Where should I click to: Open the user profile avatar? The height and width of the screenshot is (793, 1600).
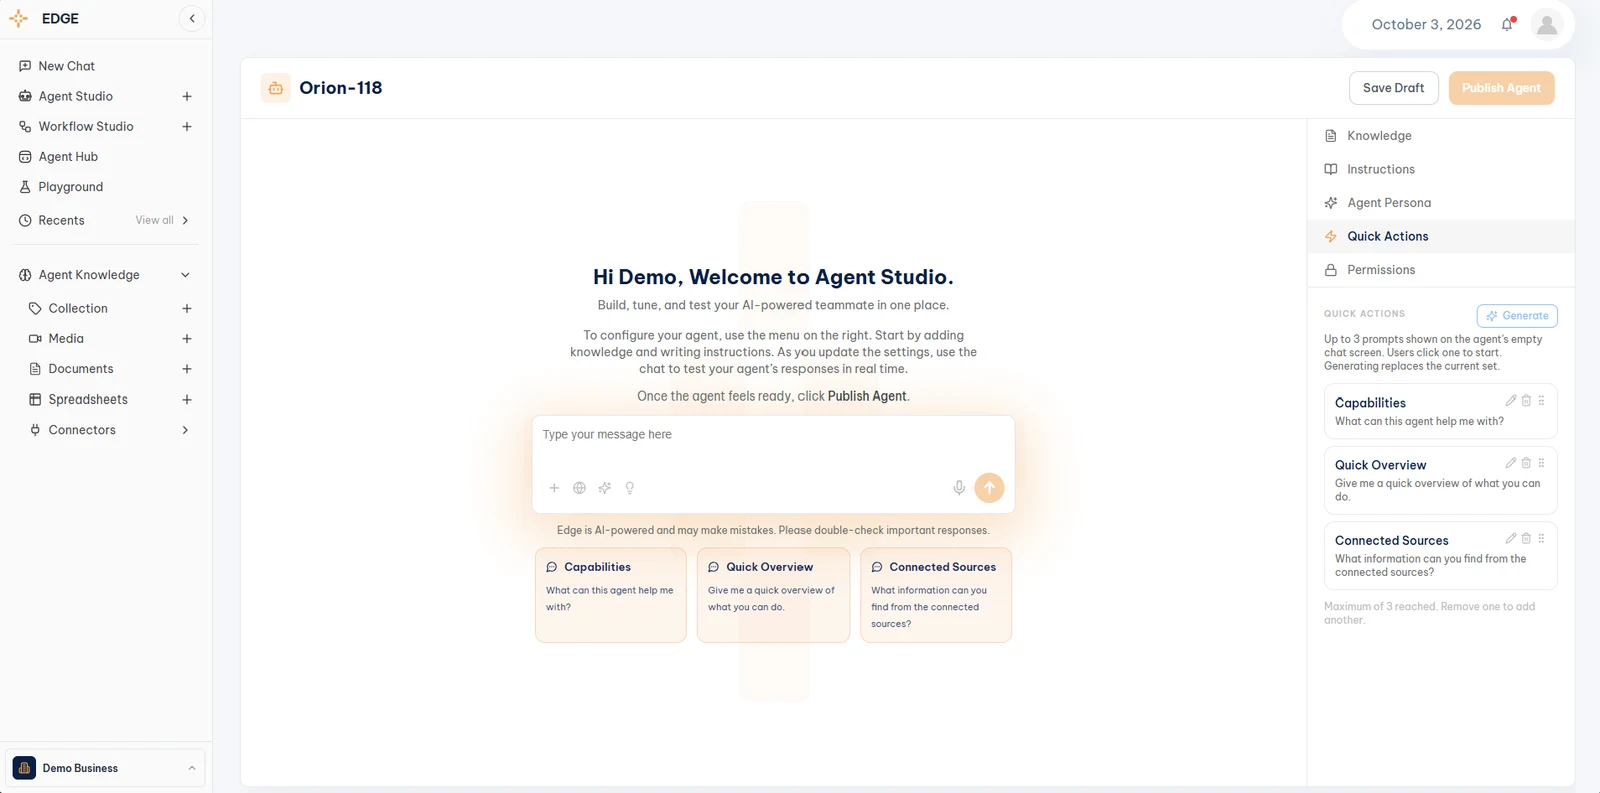point(1547,24)
